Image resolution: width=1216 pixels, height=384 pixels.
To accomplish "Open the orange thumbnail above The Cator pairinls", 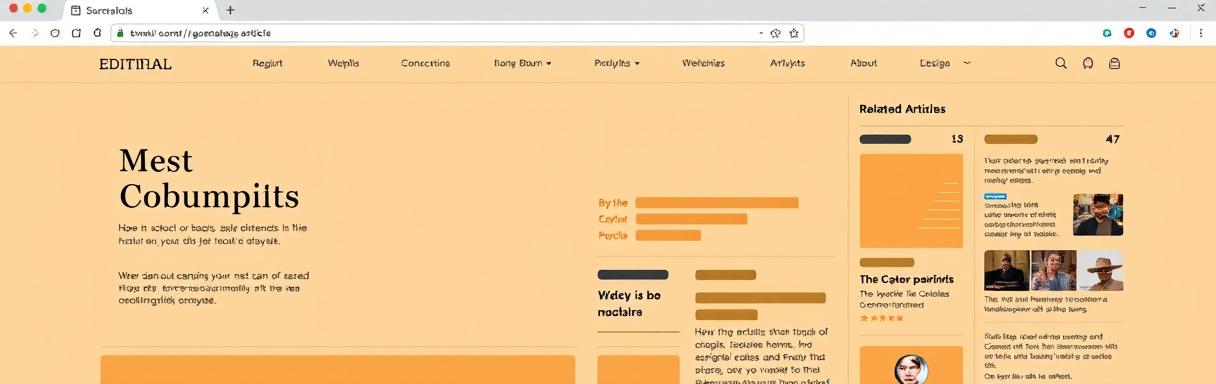I will click(x=911, y=201).
